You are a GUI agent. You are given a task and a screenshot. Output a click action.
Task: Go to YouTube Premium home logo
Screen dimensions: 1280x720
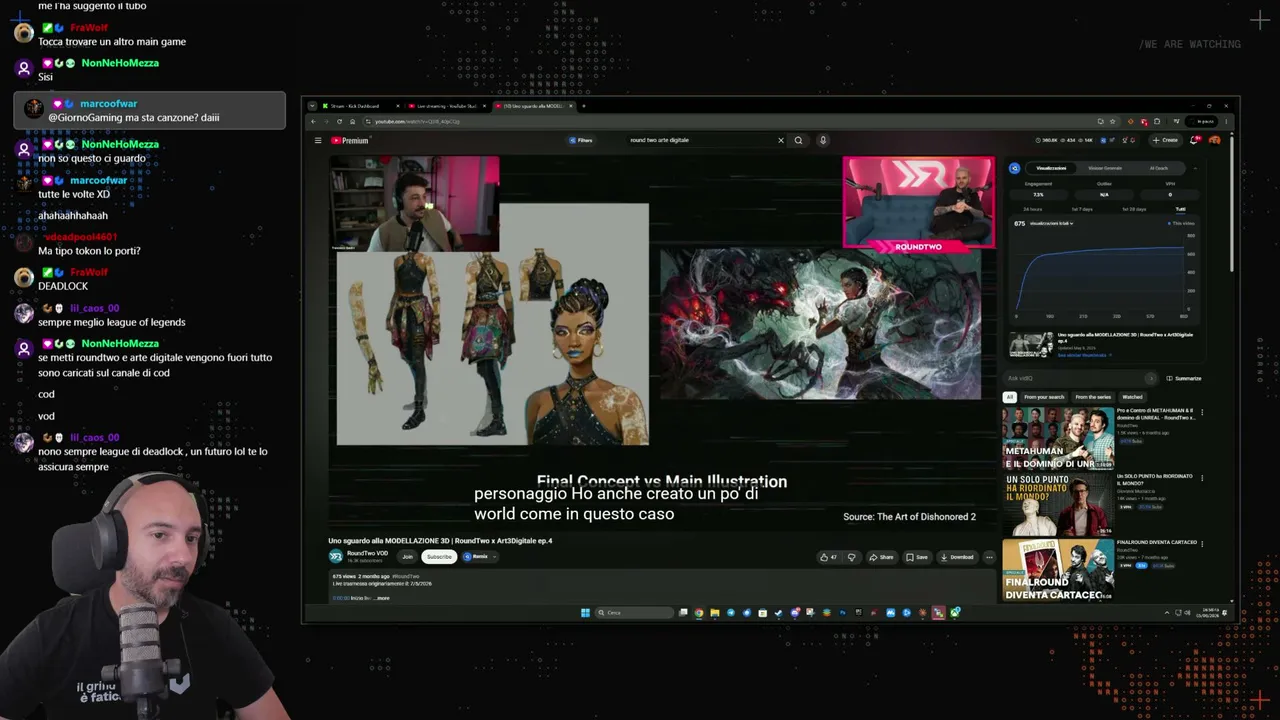350,140
